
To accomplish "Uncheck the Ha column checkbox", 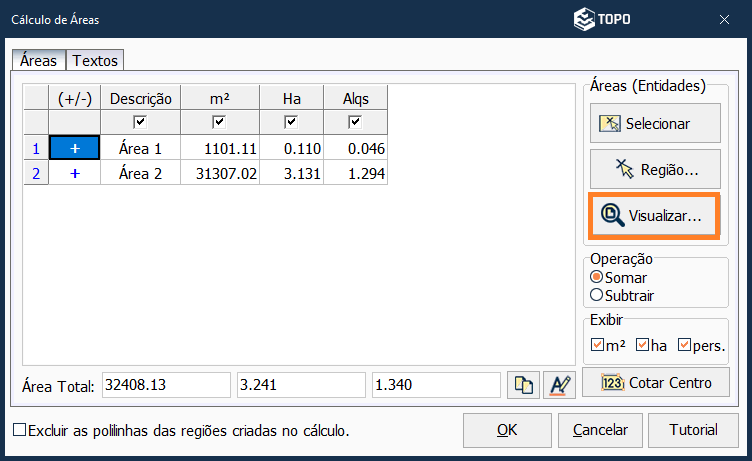I will pyautogui.click(x=291, y=122).
